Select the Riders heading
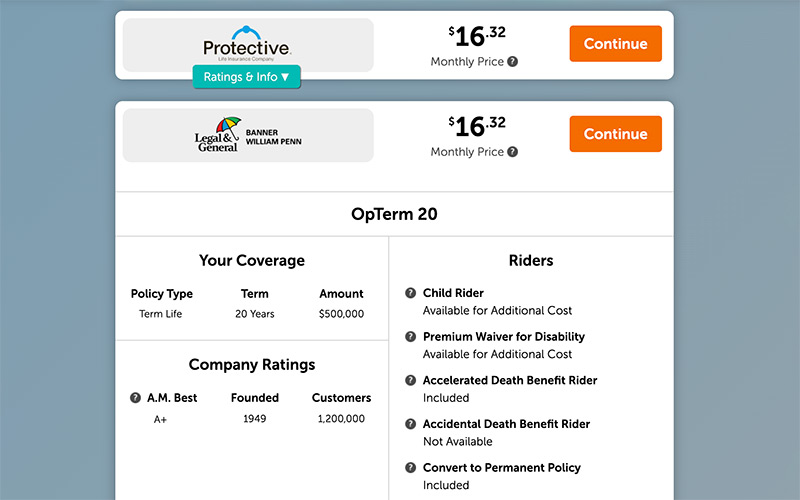 point(531,261)
